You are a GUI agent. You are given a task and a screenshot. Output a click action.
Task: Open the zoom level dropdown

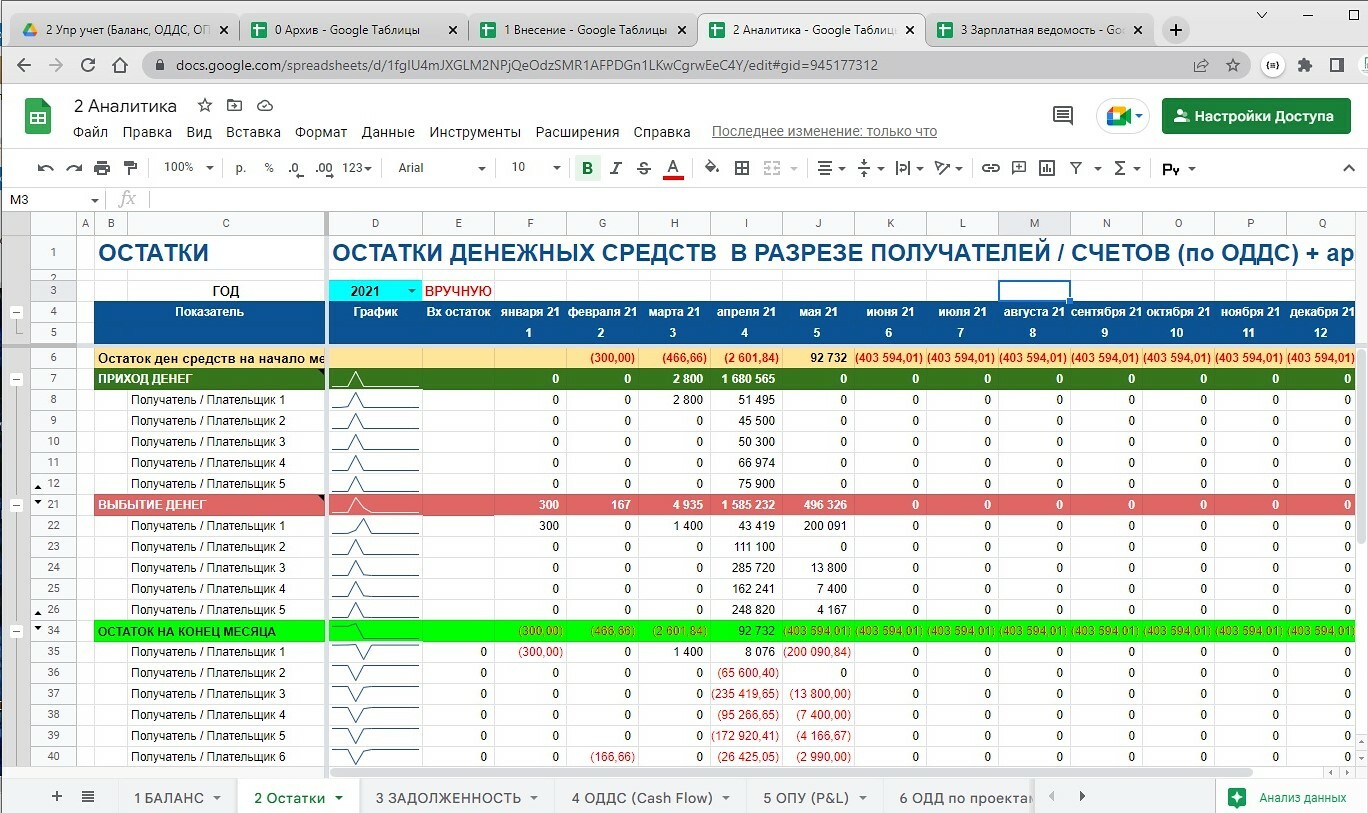pyautogui.click(x=188, y=168)
